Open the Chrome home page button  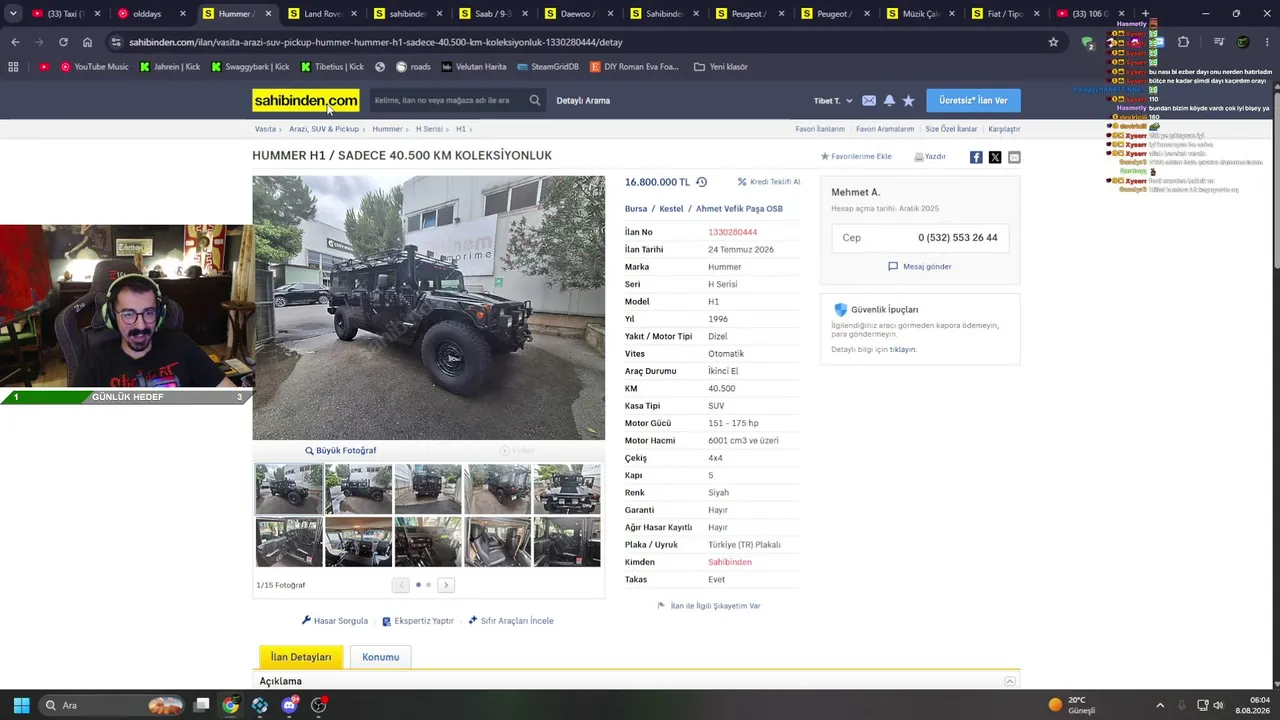point(87,42)
